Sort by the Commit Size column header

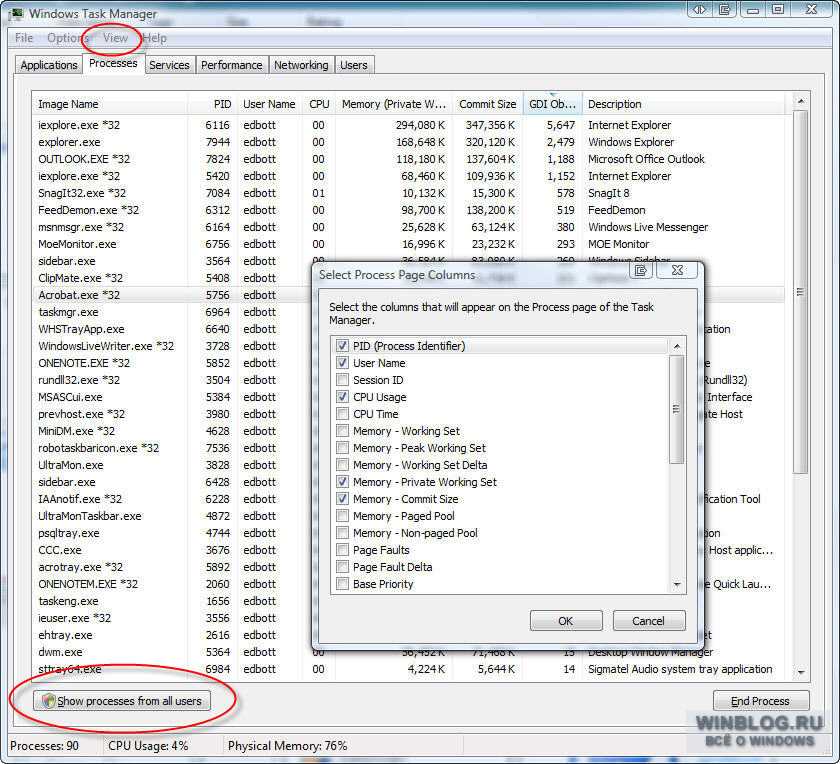point(488,104)
